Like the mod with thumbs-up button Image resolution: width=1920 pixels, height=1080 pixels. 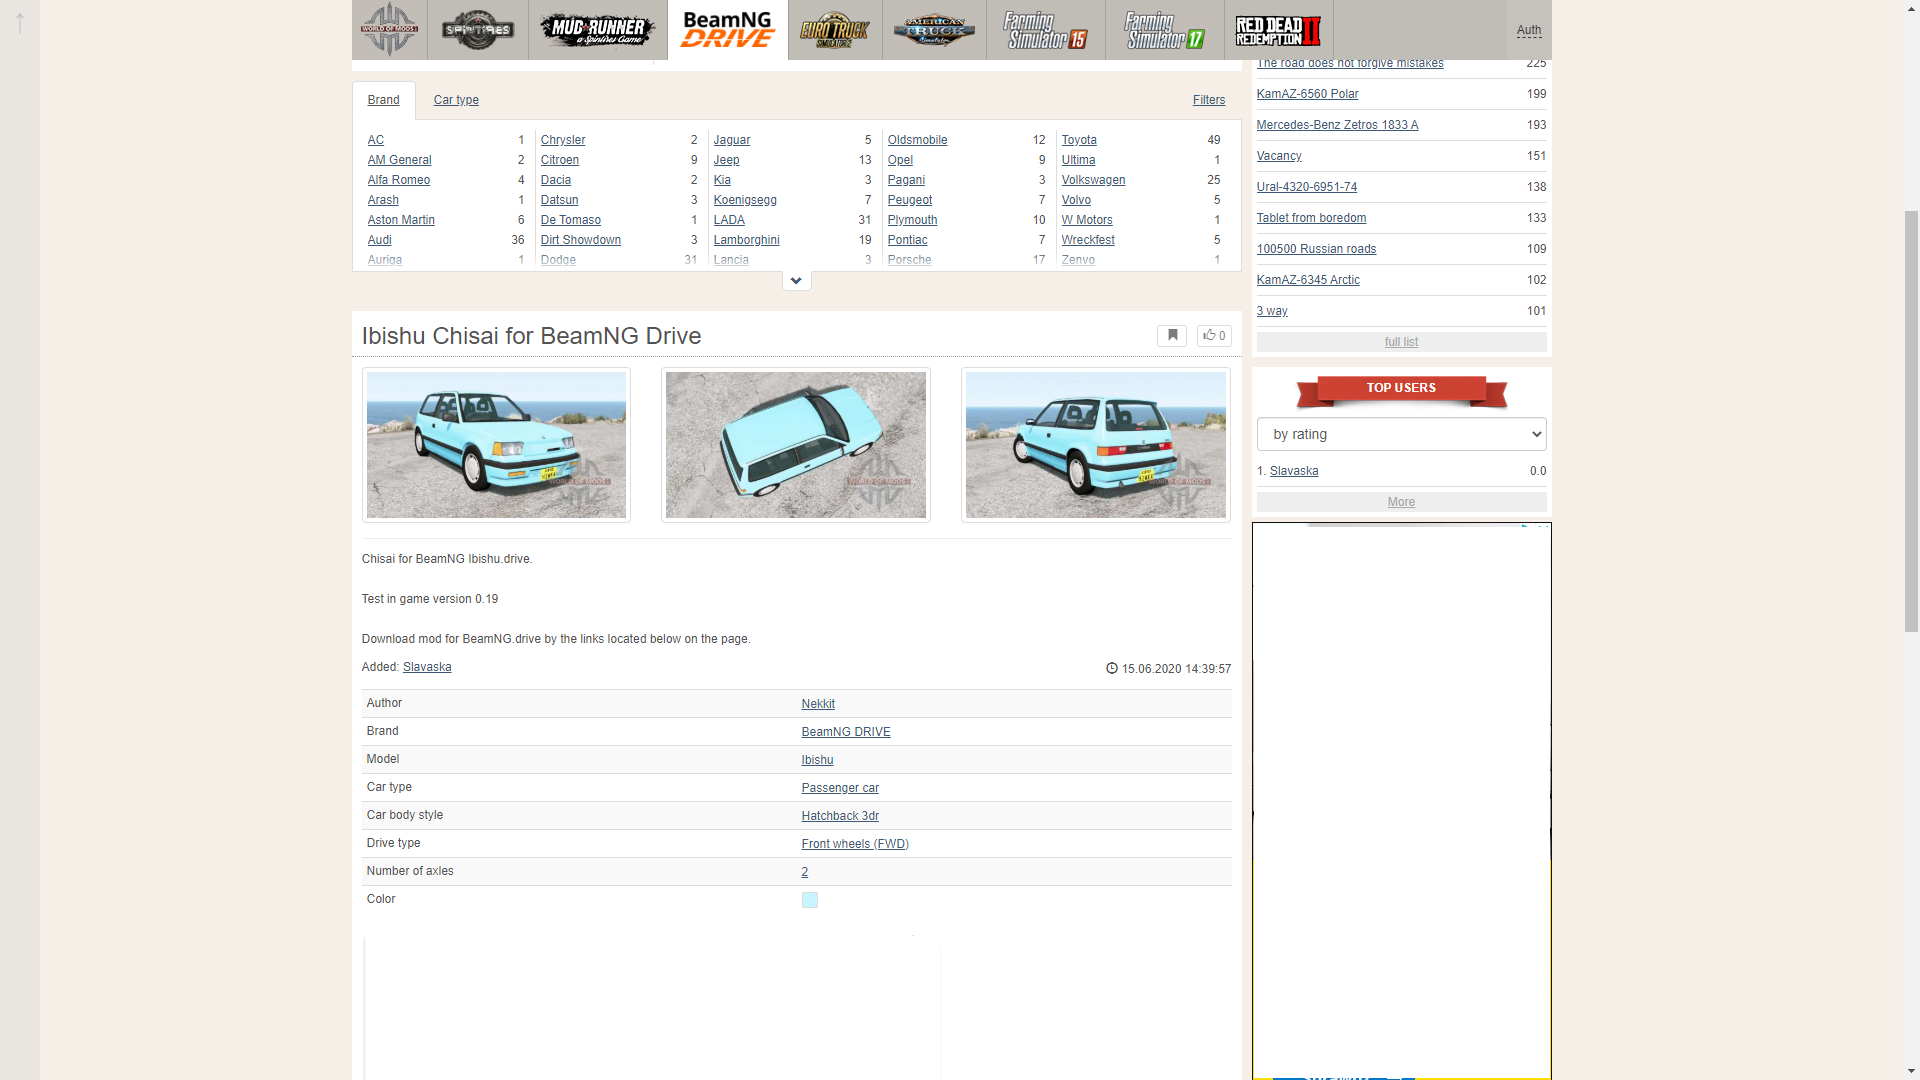tap(1214, 336)
